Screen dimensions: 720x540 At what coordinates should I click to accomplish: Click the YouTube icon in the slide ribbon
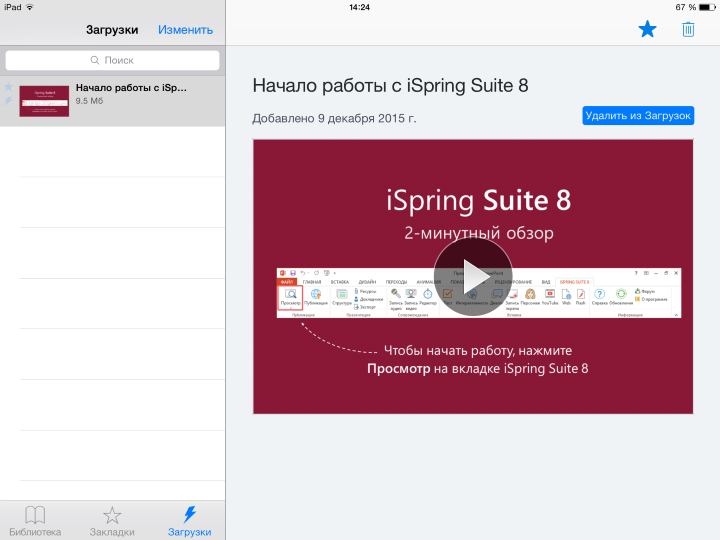click(550, 297)
